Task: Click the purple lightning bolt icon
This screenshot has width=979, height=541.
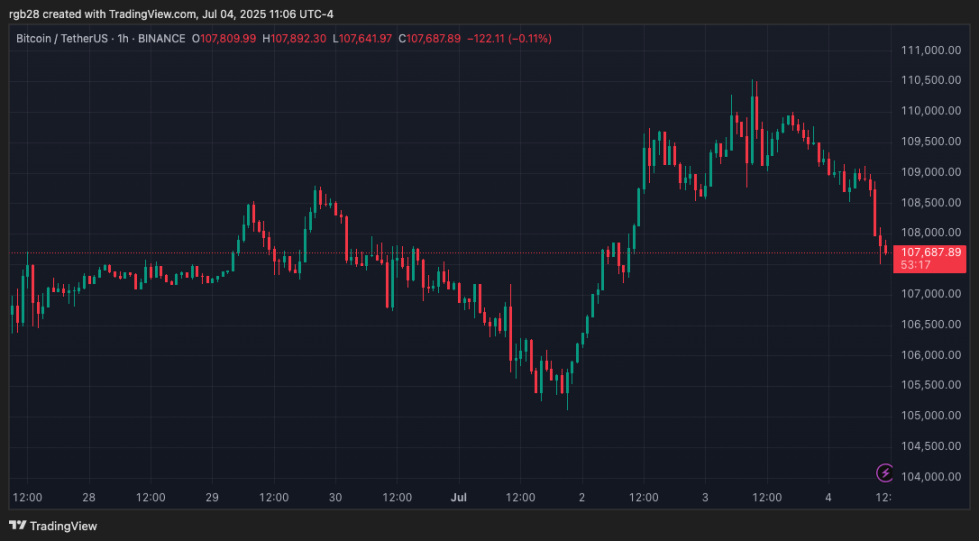Action: pos(884,472)
